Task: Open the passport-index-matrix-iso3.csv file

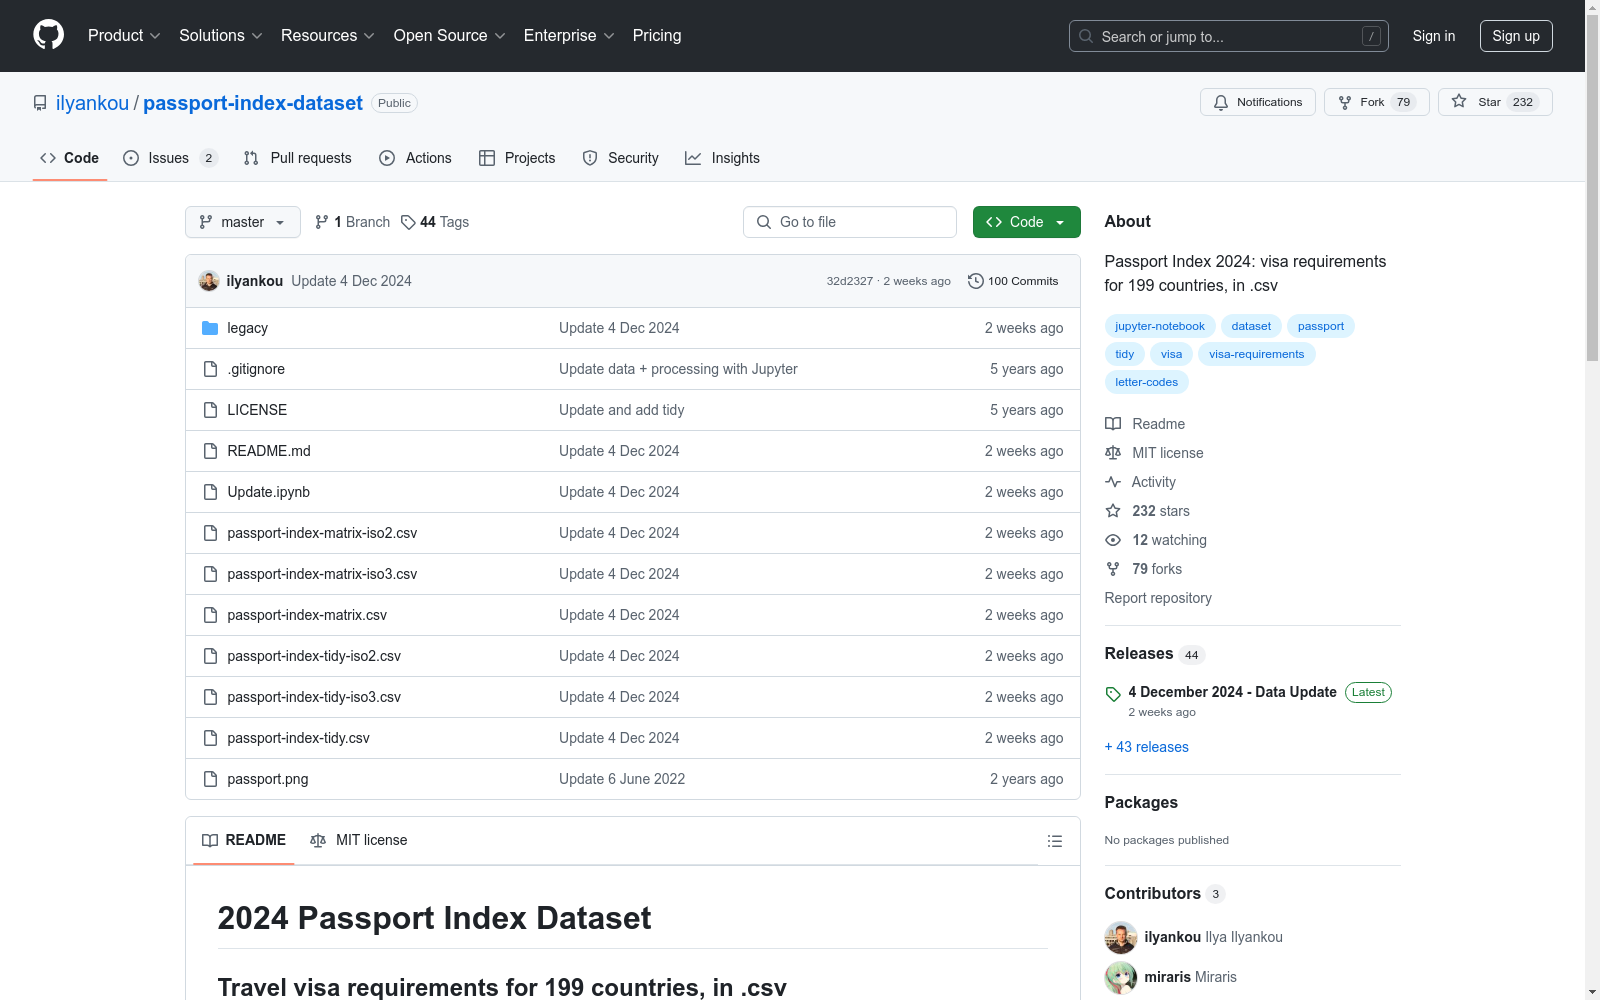Action: (322, 574)
